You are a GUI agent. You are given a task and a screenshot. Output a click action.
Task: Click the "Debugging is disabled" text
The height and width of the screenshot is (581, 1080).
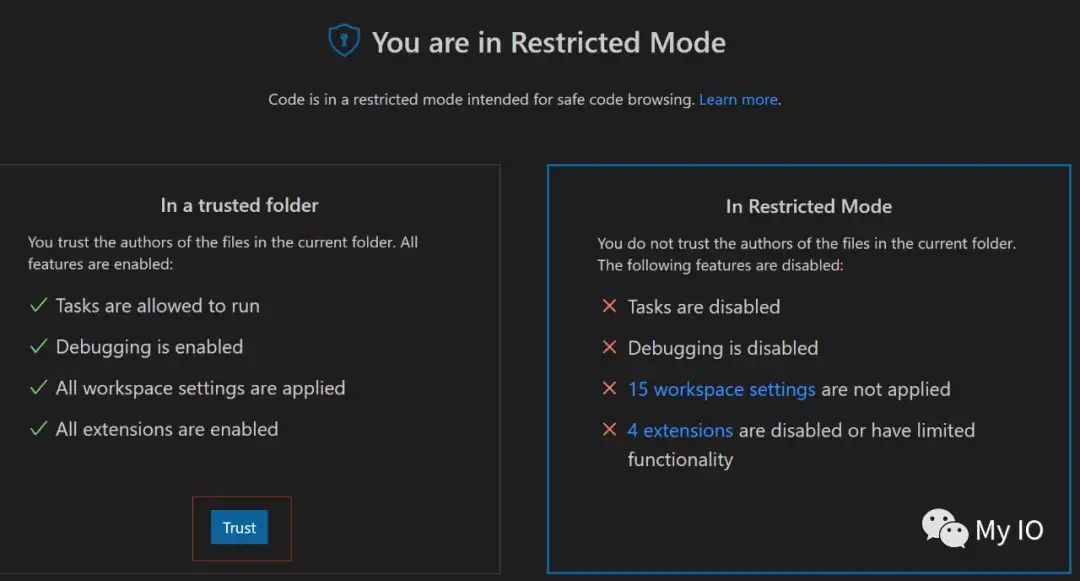(x=723, y=348)
